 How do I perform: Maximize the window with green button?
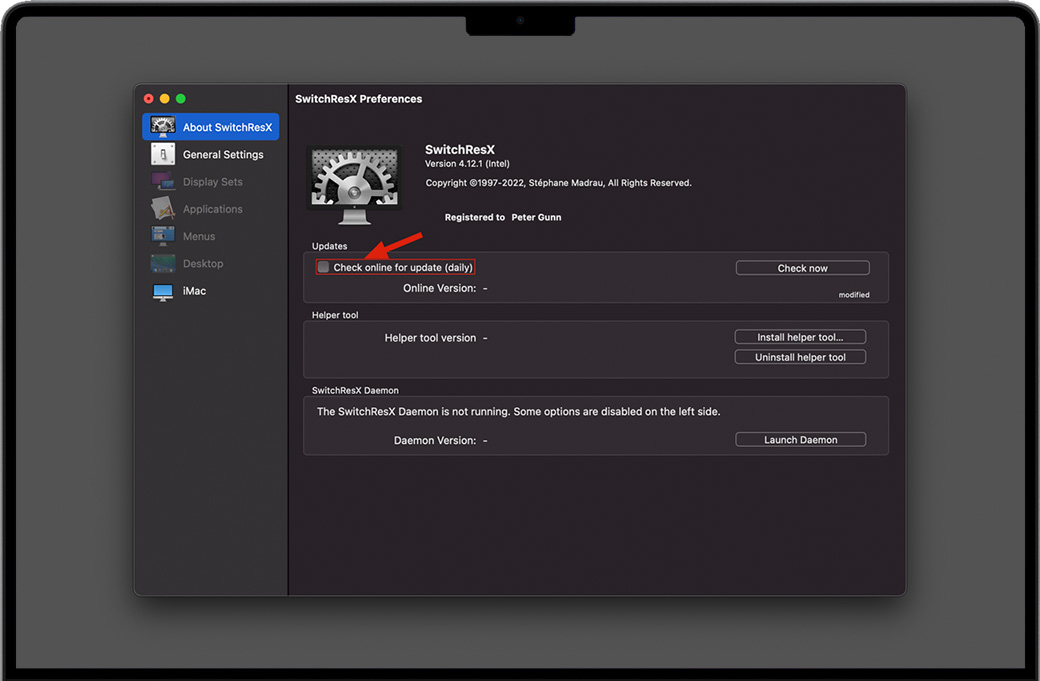[x=180, y=99]
